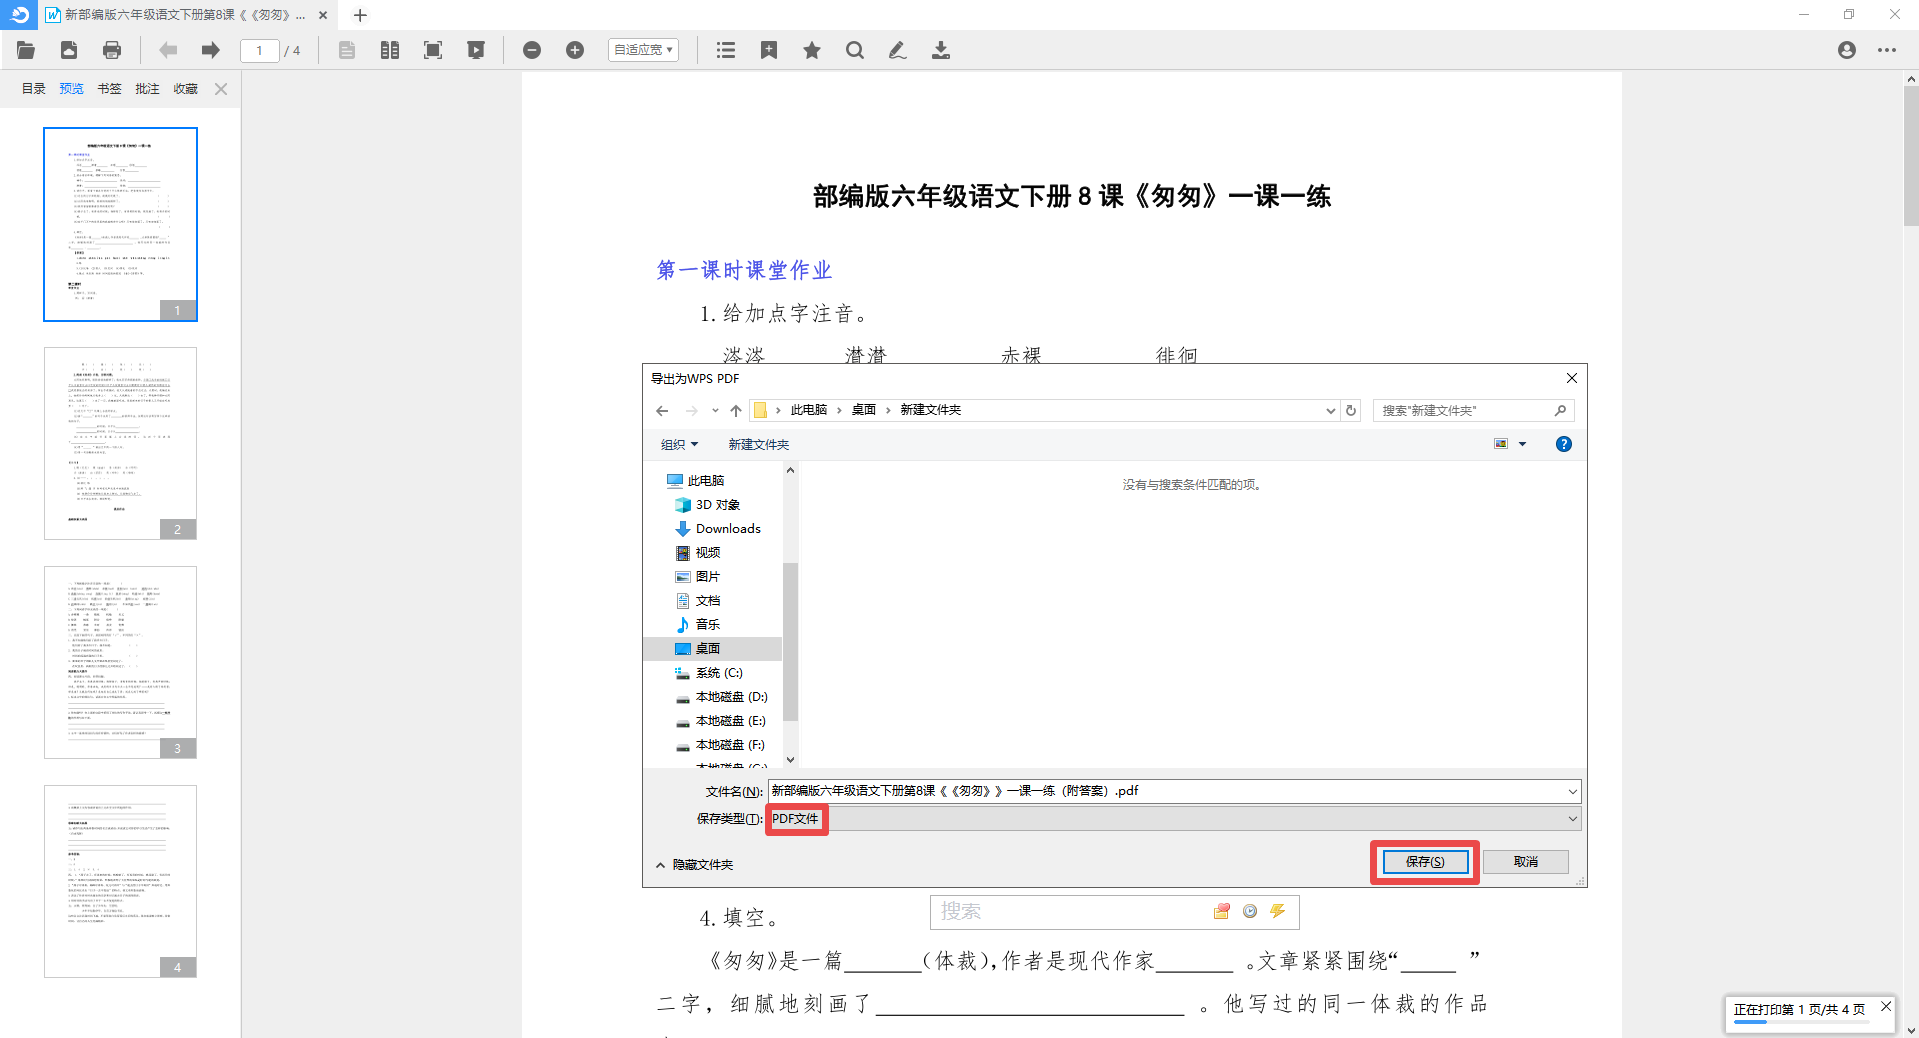Toggle full screen reading mode
Viewport: 1919px width, 1038px height.
433,50
